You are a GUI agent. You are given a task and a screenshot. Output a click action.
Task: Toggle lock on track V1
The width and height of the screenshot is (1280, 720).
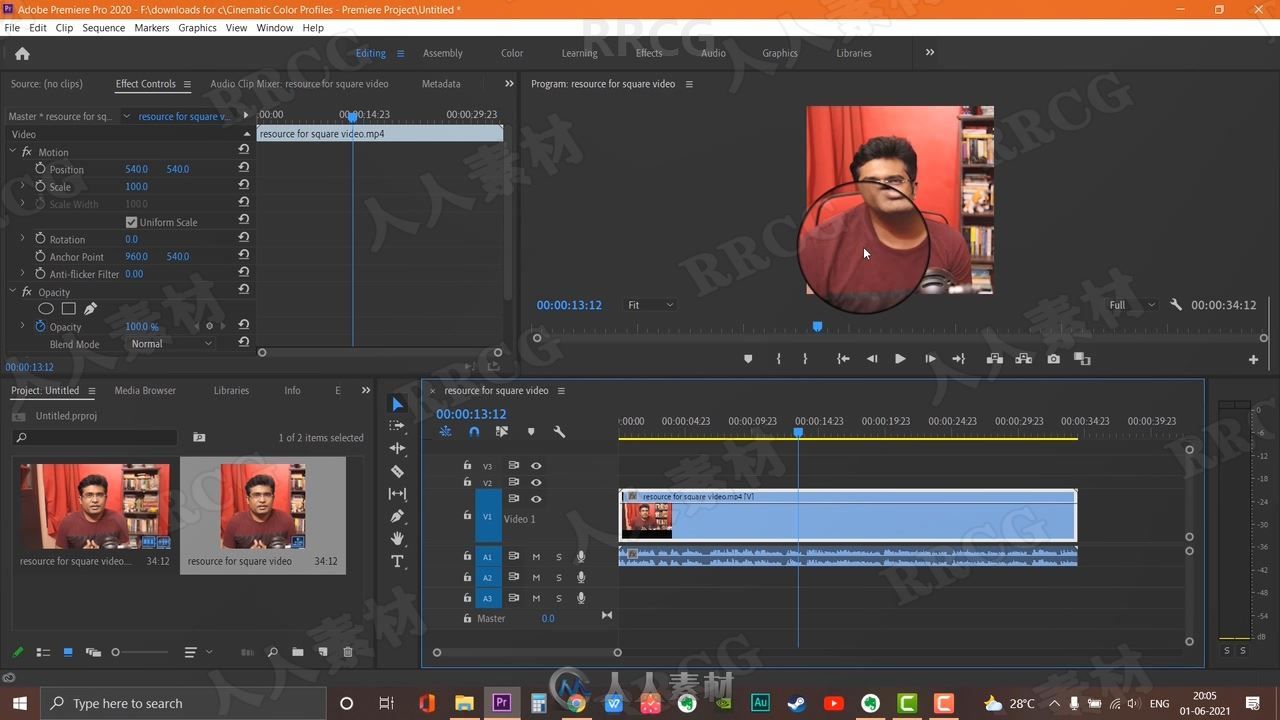(467, 515)
